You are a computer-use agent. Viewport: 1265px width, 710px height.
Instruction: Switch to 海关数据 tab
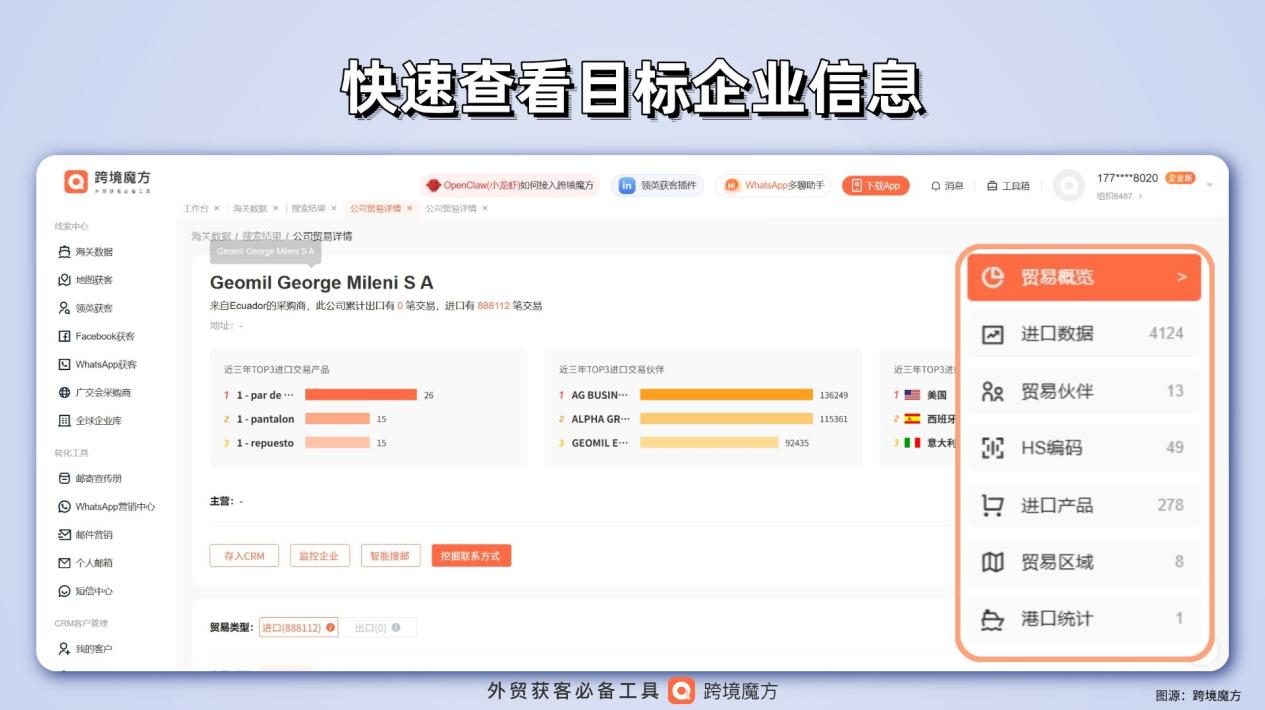[x=250, y=208]
